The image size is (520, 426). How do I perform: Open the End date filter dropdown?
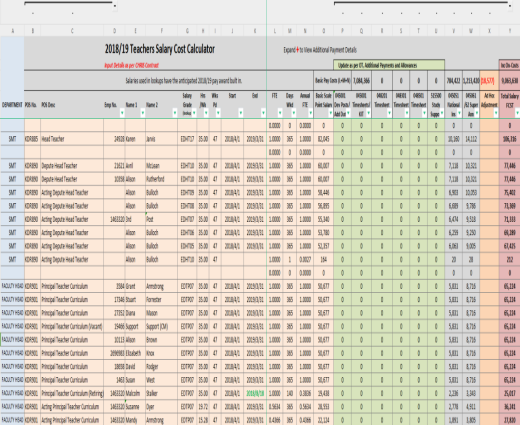click(263, 113)
